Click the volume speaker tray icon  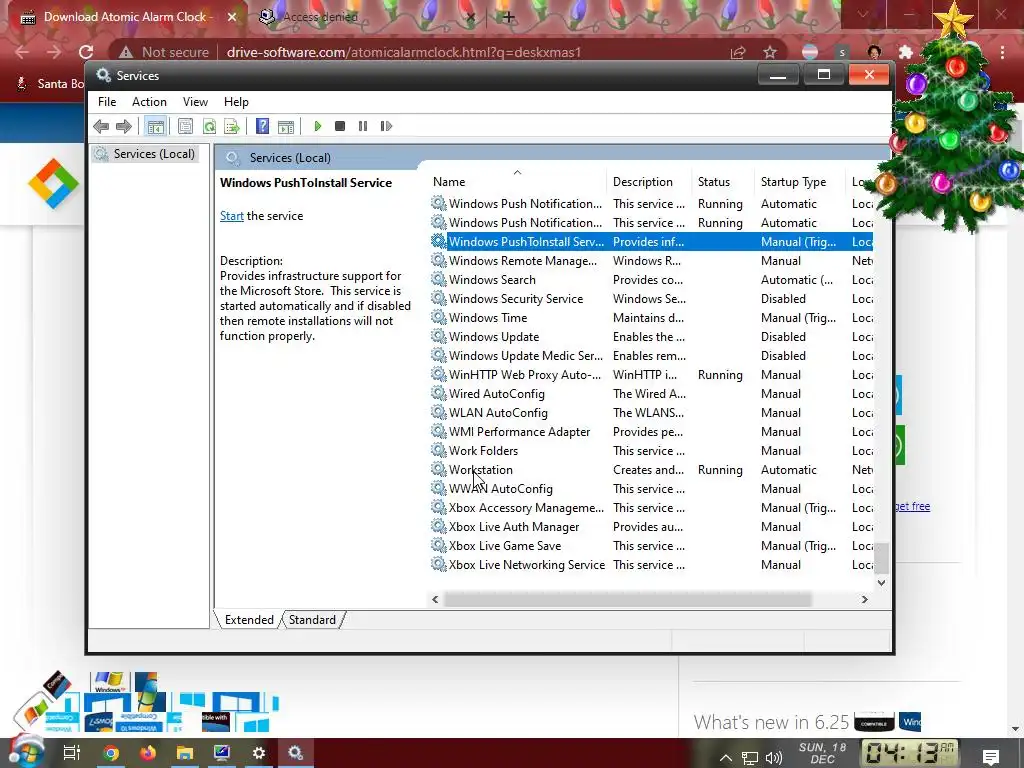pos(774,758)
